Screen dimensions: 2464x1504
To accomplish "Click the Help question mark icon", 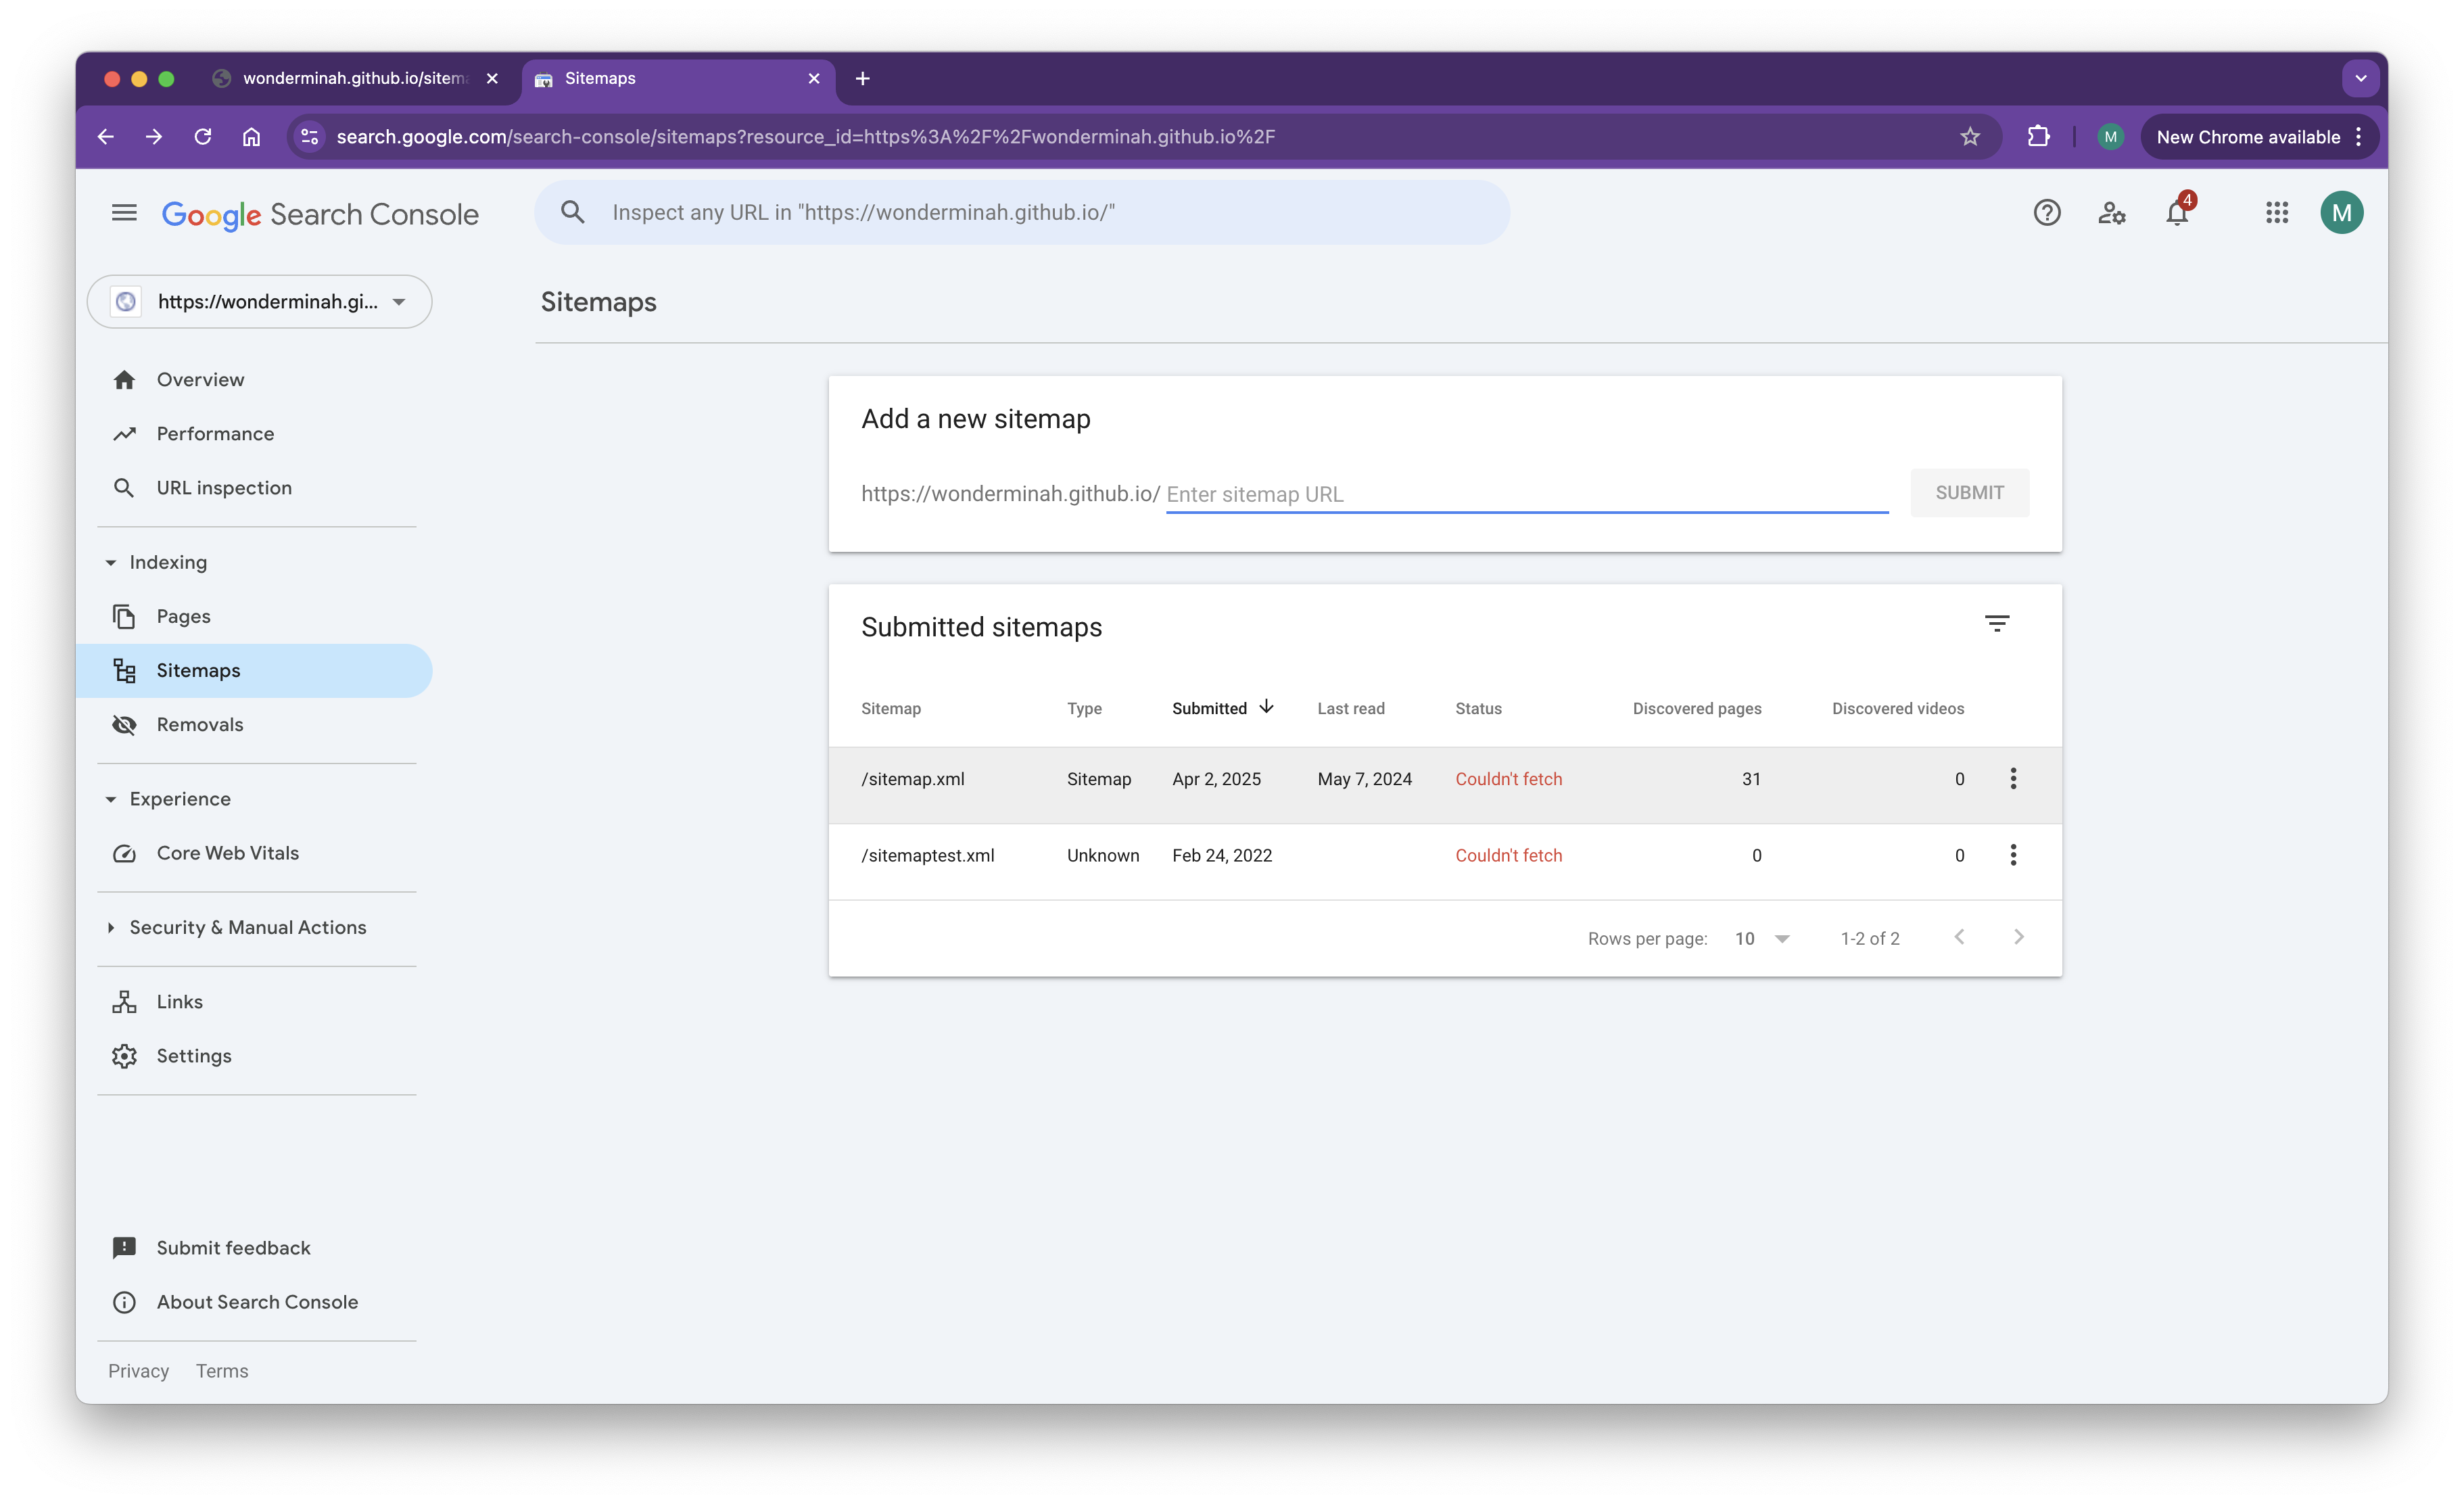I will (x=2046, y=213).
